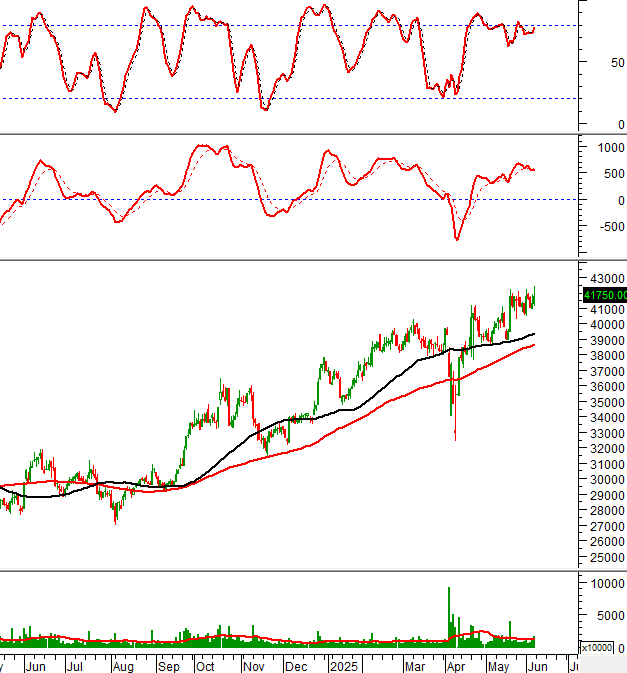Click the 35000 price axis label
627x673 pixels.
tap(603, 402)
